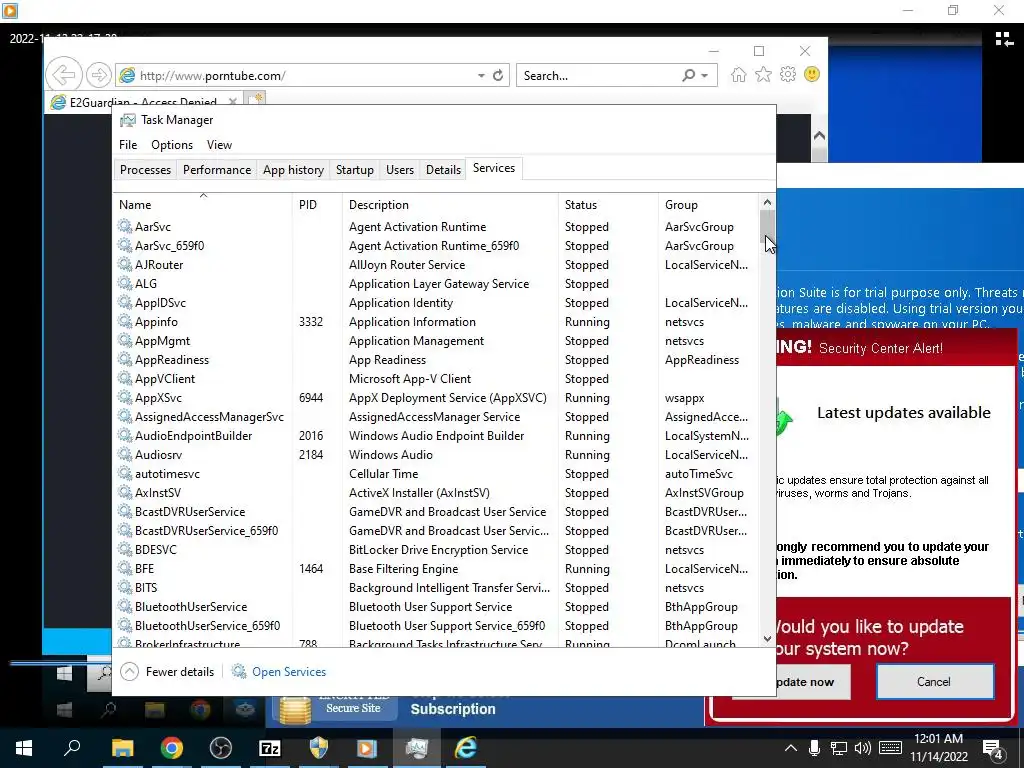Sort services by PID column
This screenshot has height=768, width=1024.
point(317,204)
